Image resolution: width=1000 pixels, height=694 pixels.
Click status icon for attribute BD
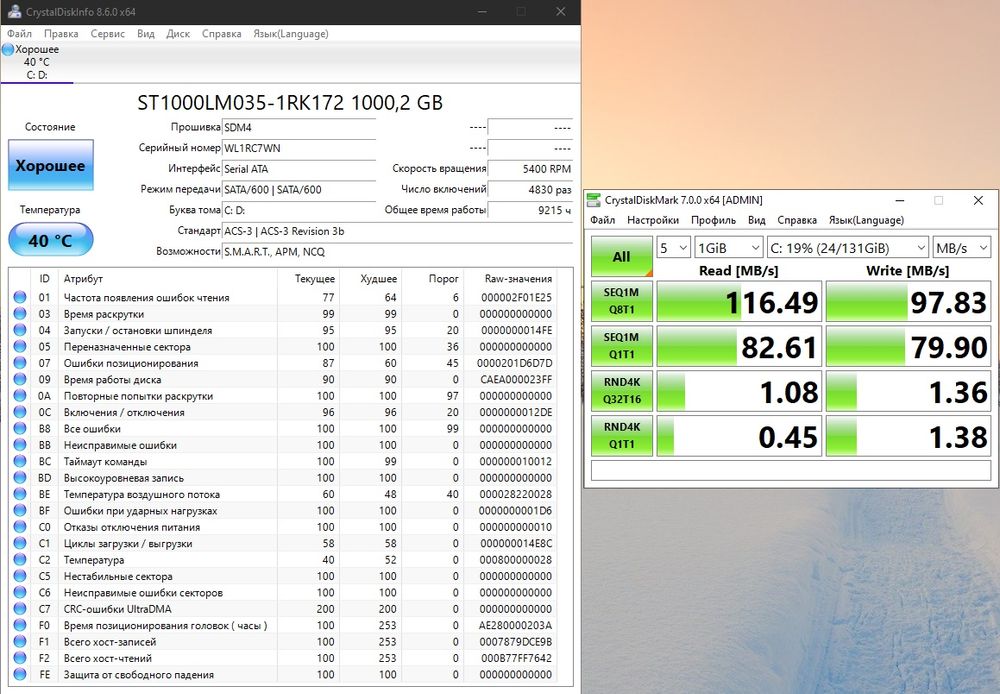pyautogui.click(x=20, y=478)
